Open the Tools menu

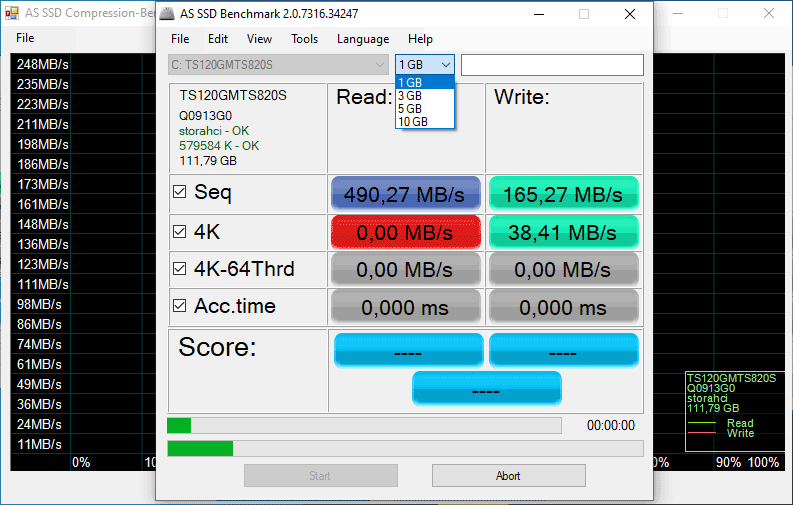click(304, 39)
